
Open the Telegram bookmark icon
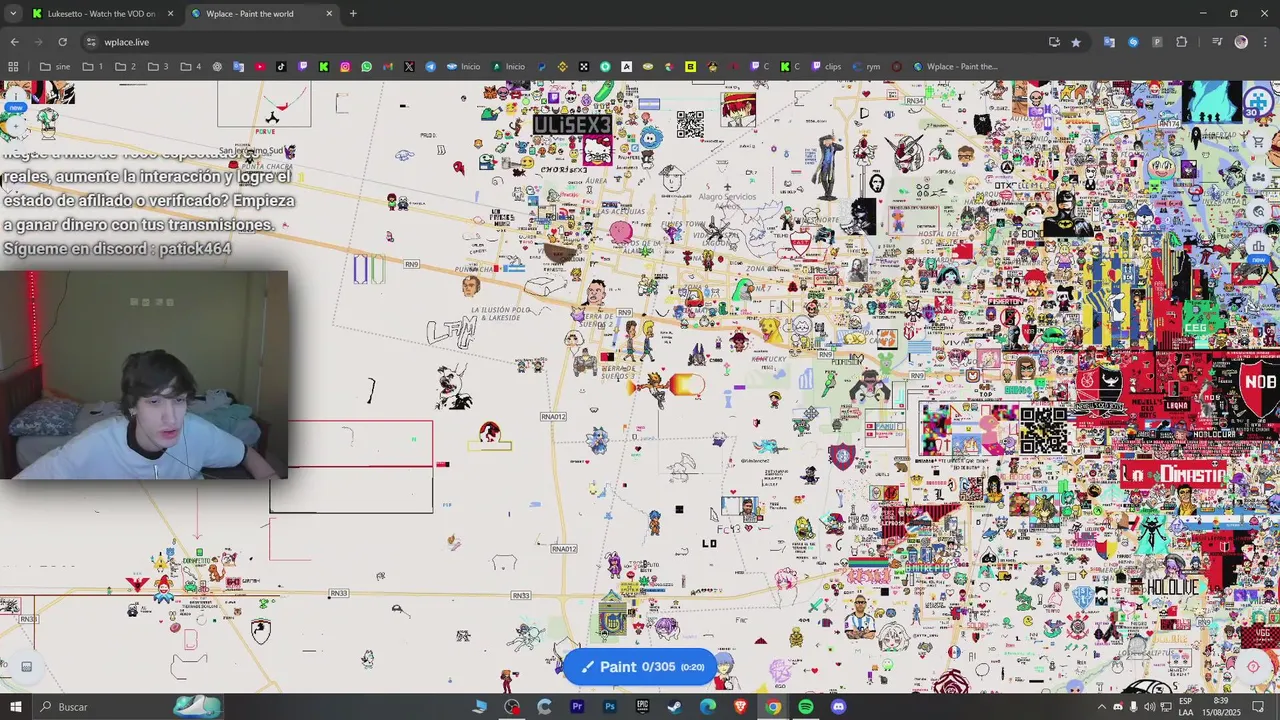pyautogui.click(x=431, y=67)
